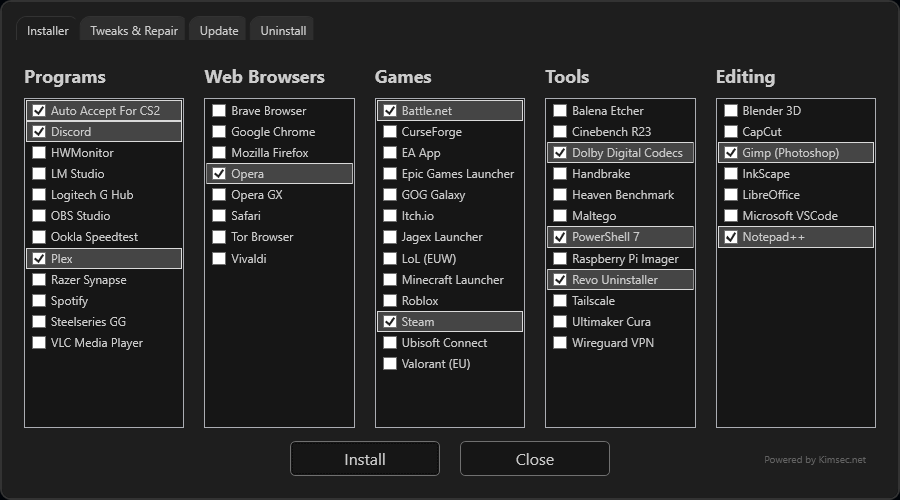
Task: Uncheck the PowerShell 7 checkbox
Action: pyautogui.click(x=560, y=237)
